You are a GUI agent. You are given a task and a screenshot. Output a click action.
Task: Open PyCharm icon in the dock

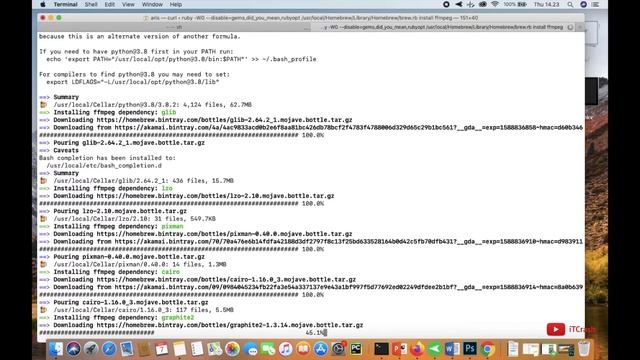[x=356, y=349]
